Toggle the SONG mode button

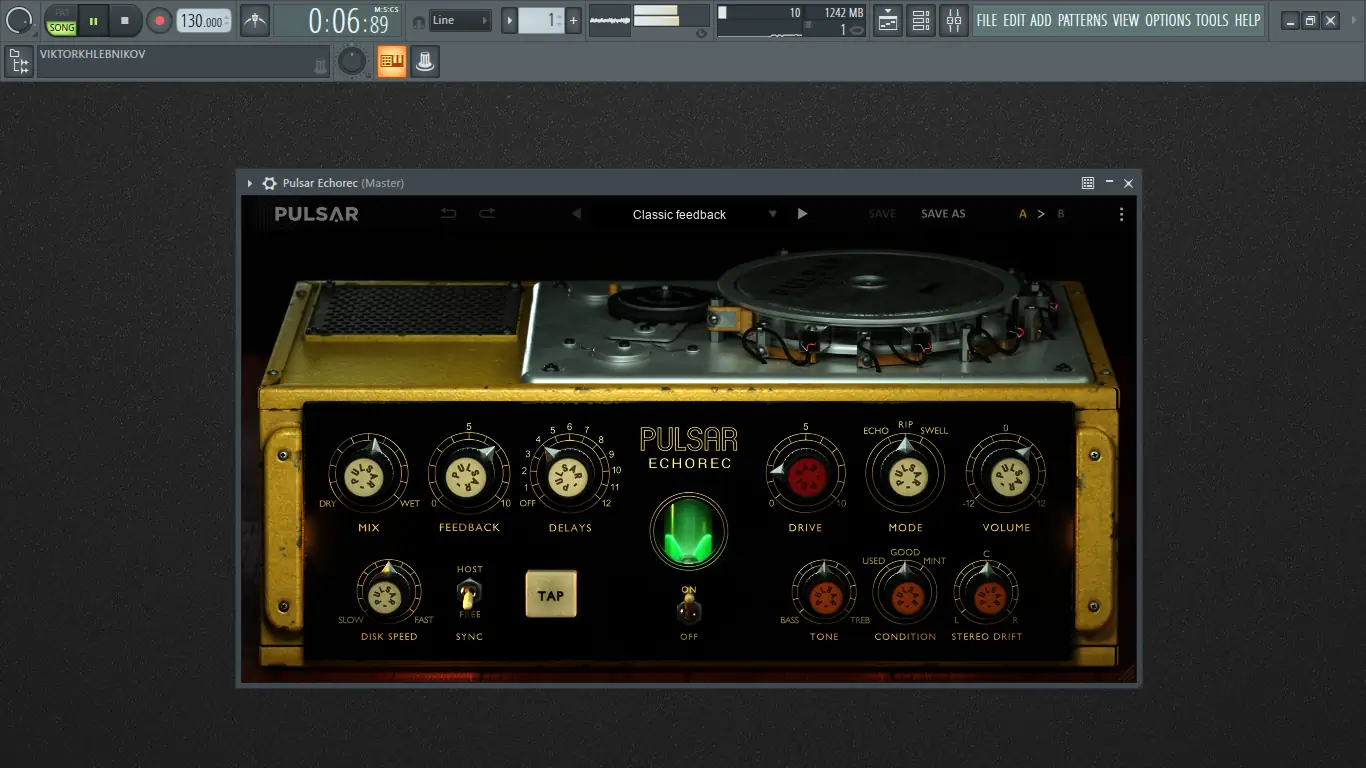coord(62,27)
